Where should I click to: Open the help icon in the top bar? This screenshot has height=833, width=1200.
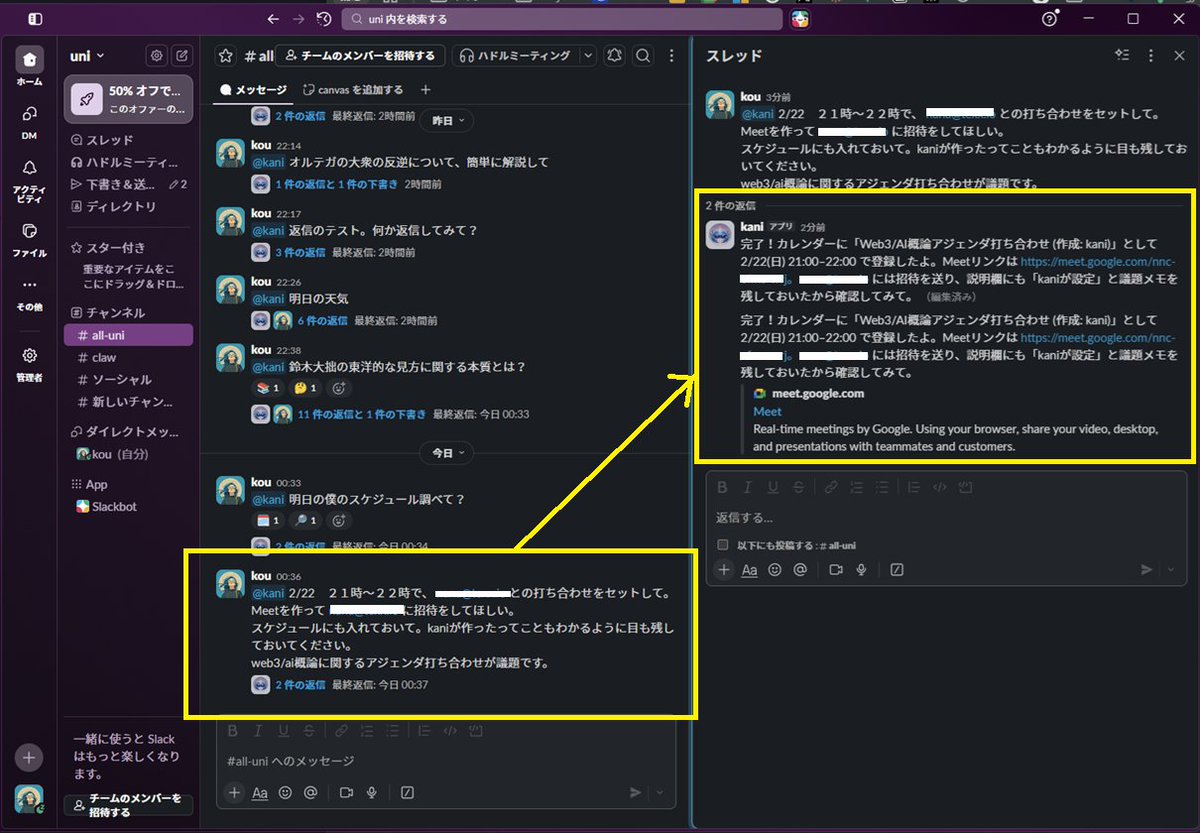click(x=1049, y=19)
